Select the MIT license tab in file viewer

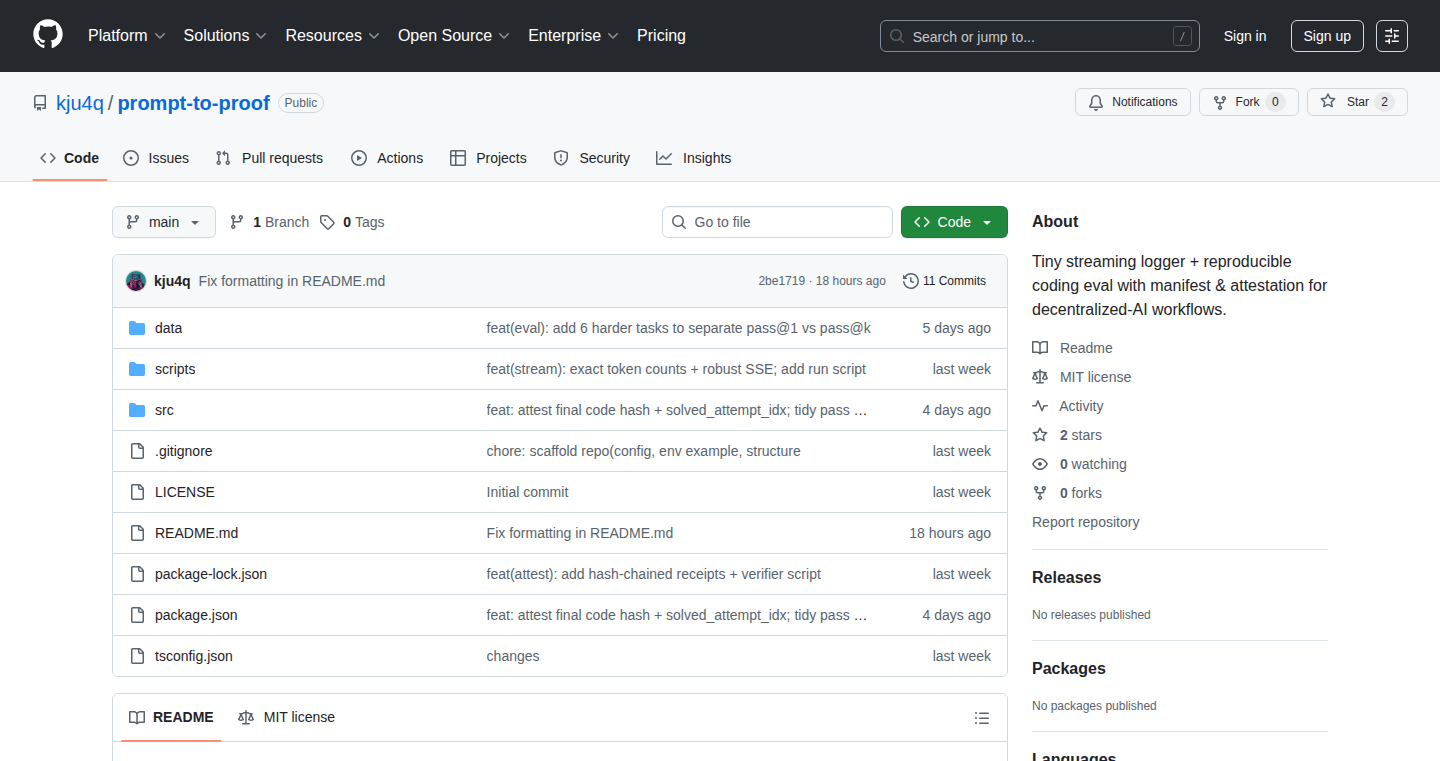(286, 717)
